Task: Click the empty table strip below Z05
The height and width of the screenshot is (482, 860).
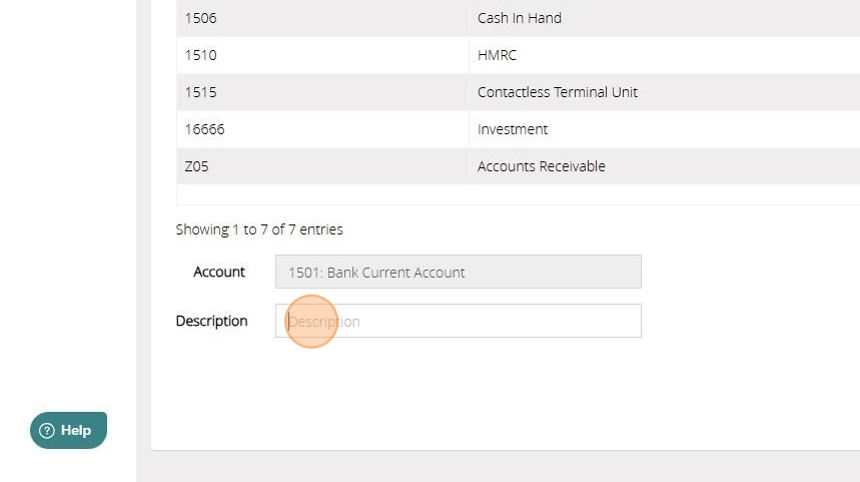Action: (x=500, y=195)
